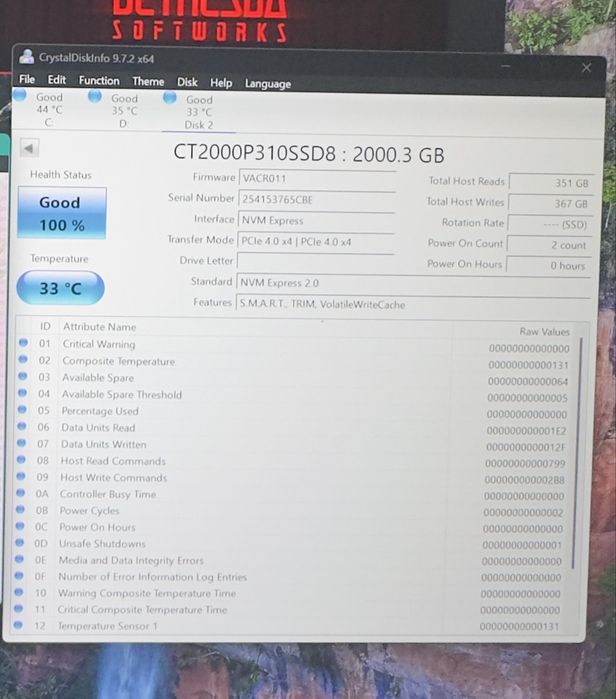Minimize the CrystalDiskInfo window
This screenshot has height=699, width=616.
(505, 66)
